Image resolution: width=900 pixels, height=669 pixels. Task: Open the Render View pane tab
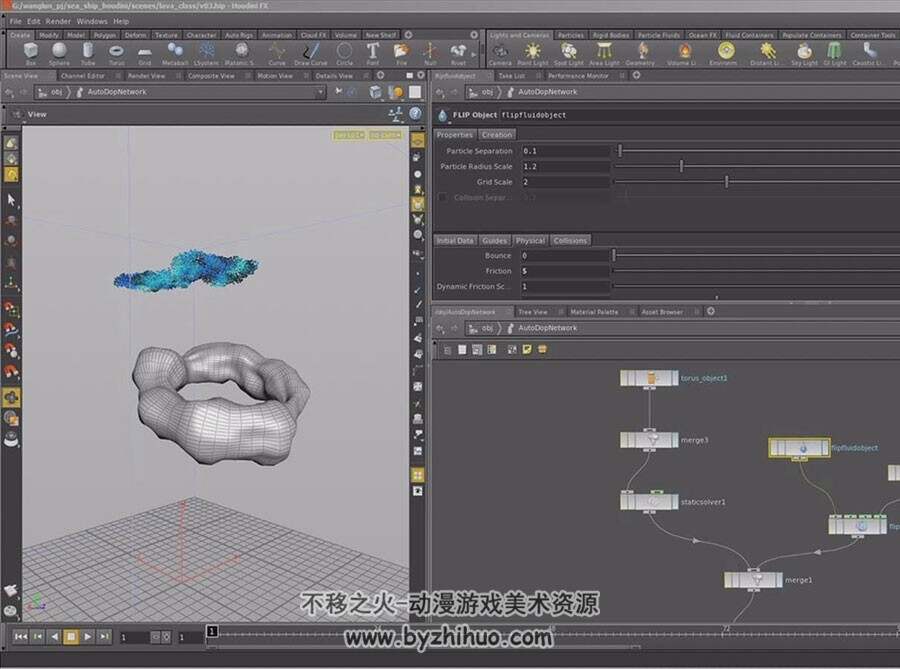pyautogui.click(x=146, y=76)
